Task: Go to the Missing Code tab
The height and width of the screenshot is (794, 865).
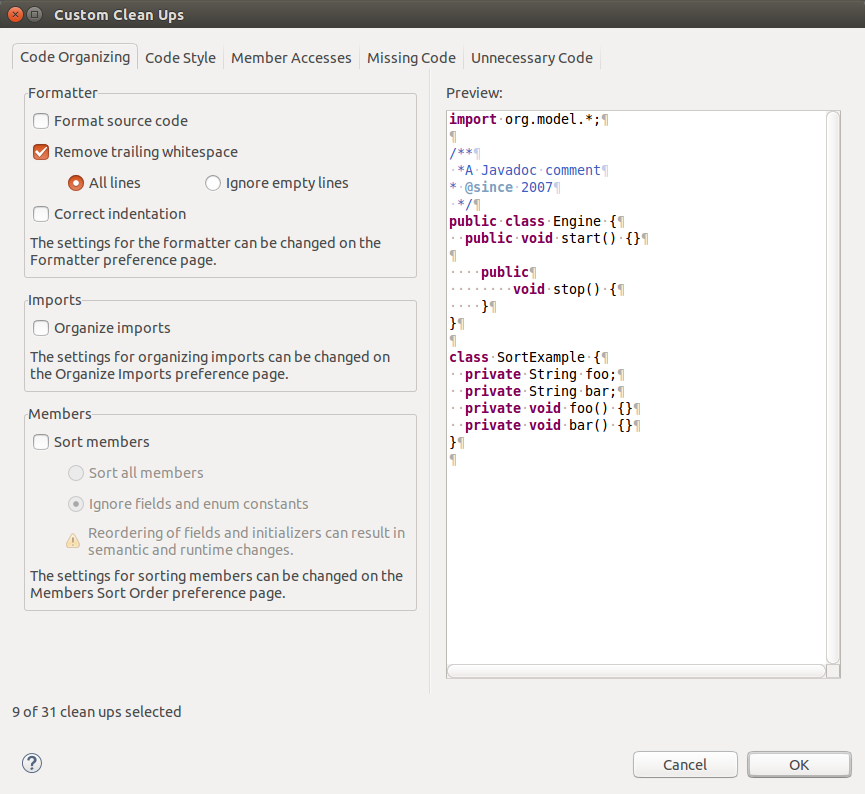Action: click(411, 58)
